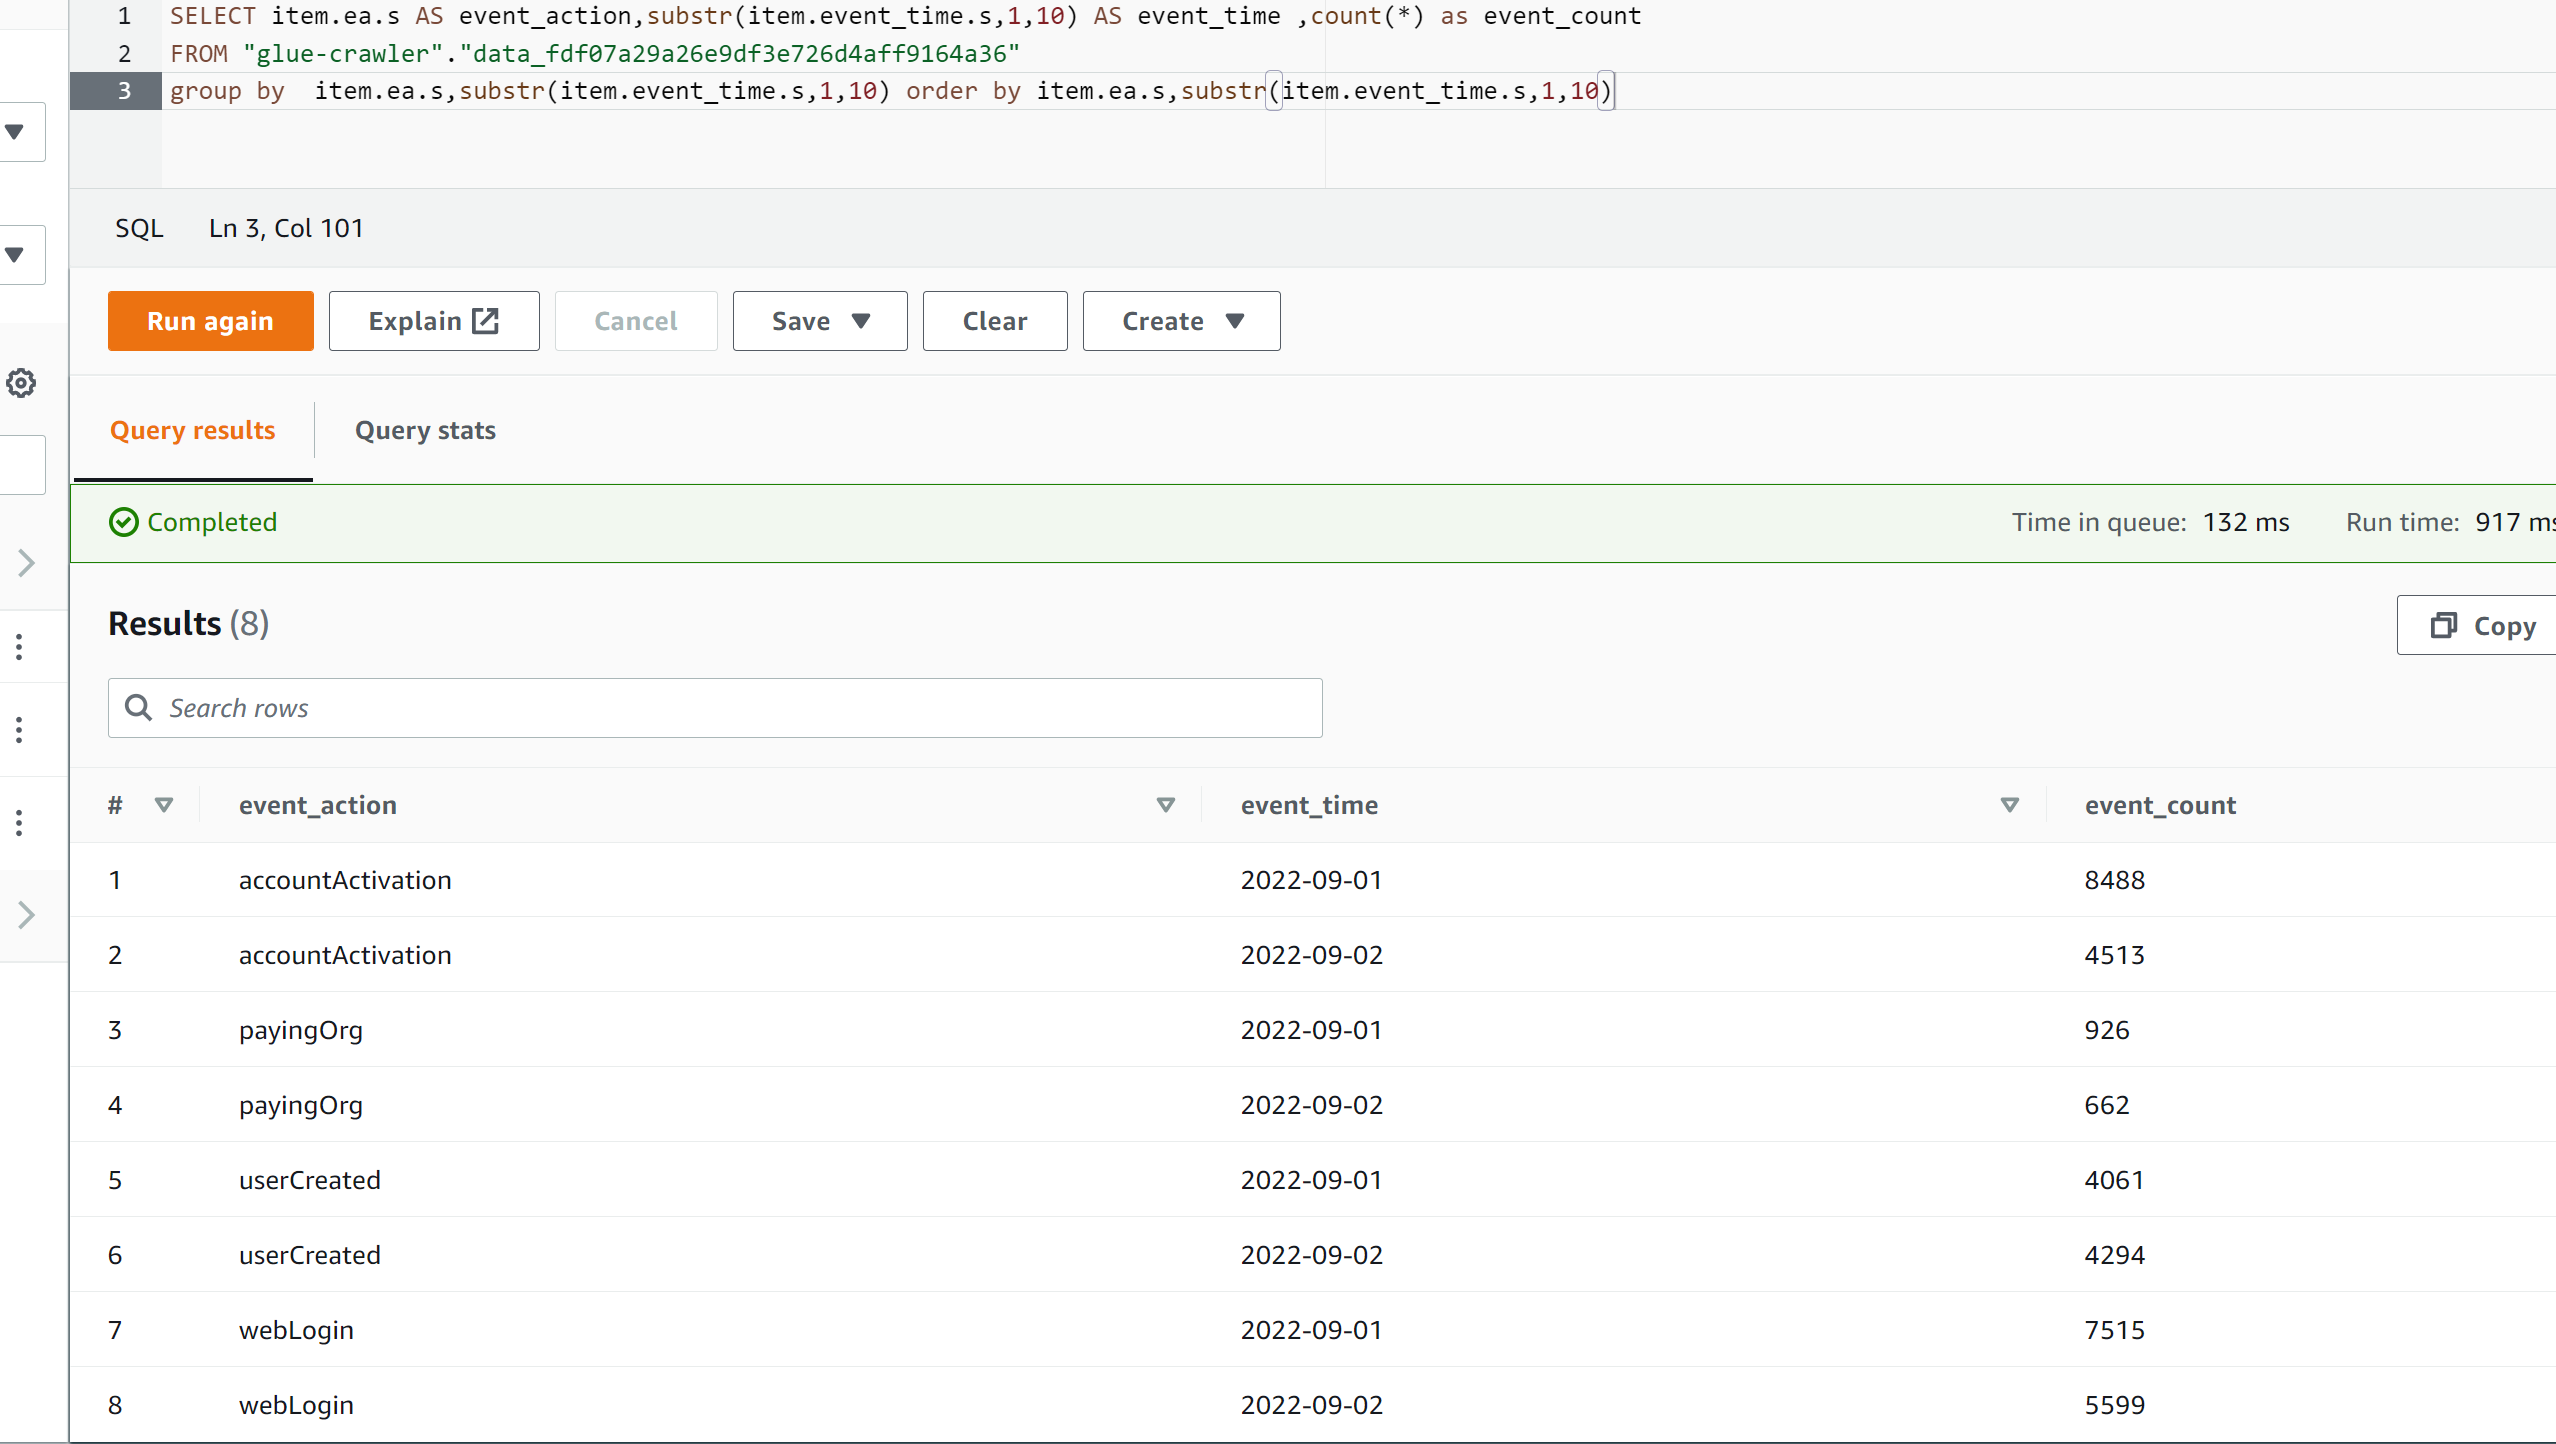The image size is (2556, 1444).
Task: Switch to the Query results tab
Action: (193, 430)
